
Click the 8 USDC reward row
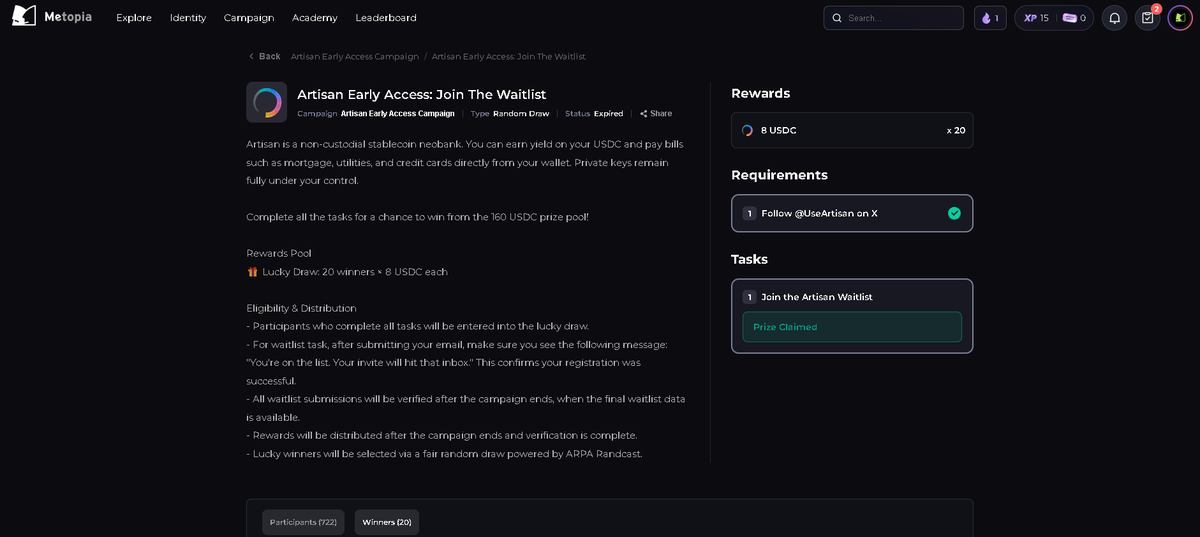[x=852, y=130]
